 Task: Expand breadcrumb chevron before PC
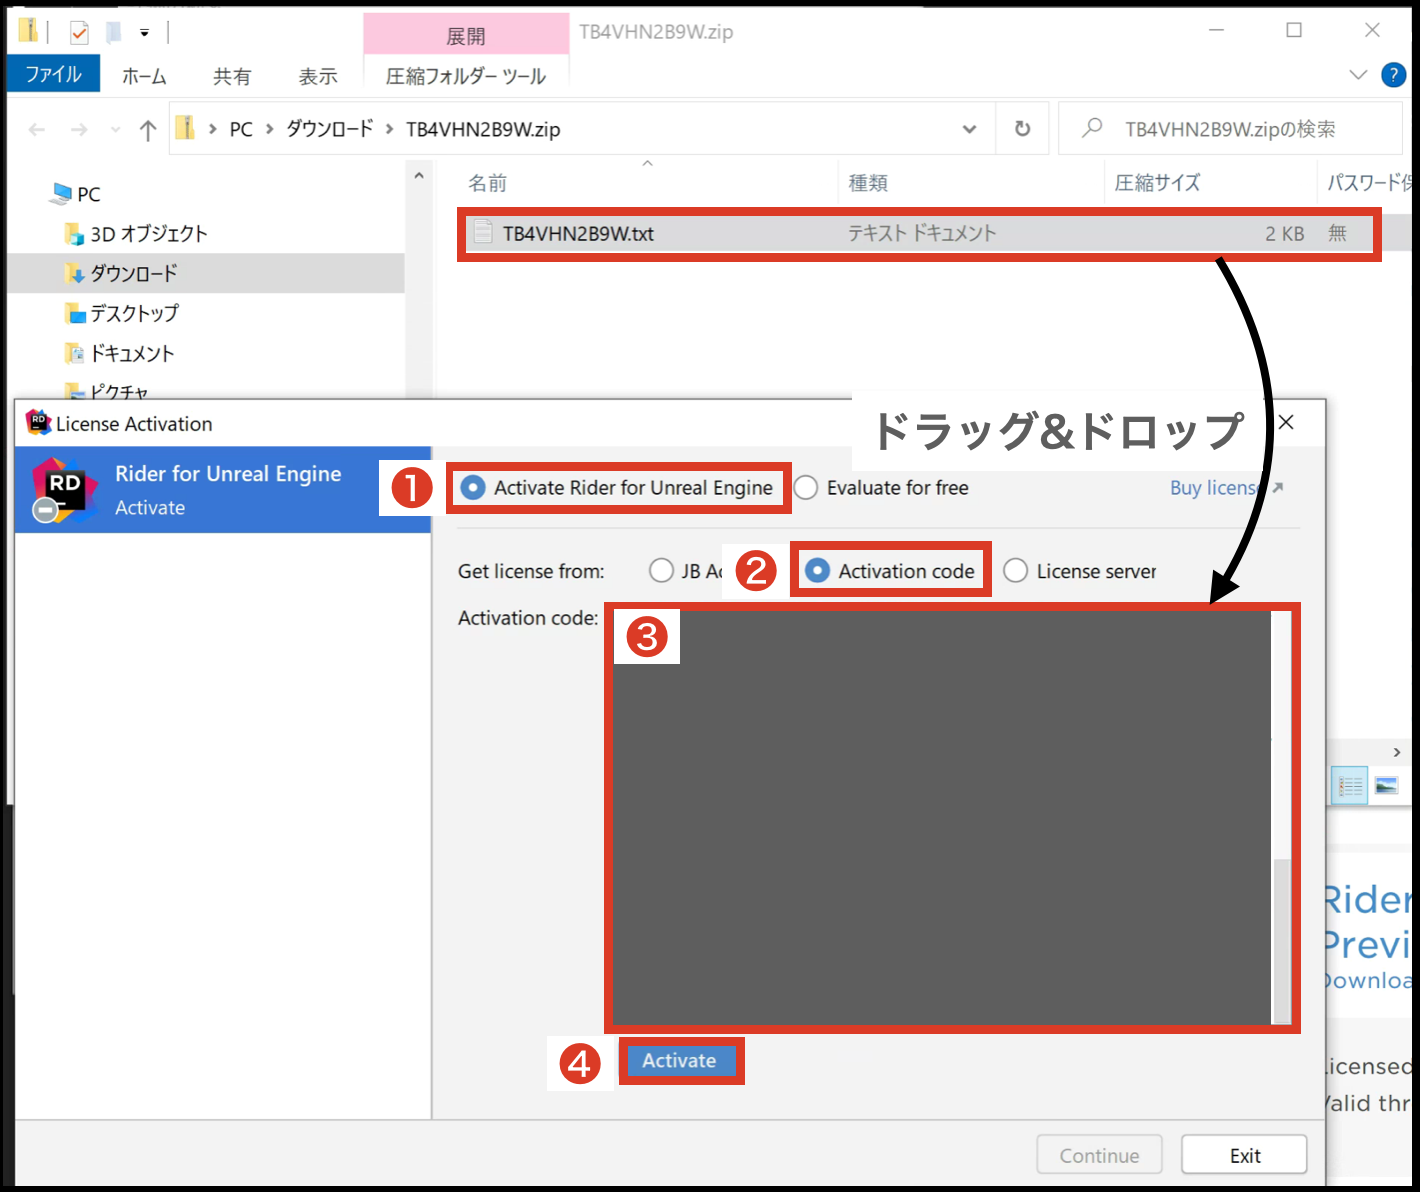[x=213, y=129]
